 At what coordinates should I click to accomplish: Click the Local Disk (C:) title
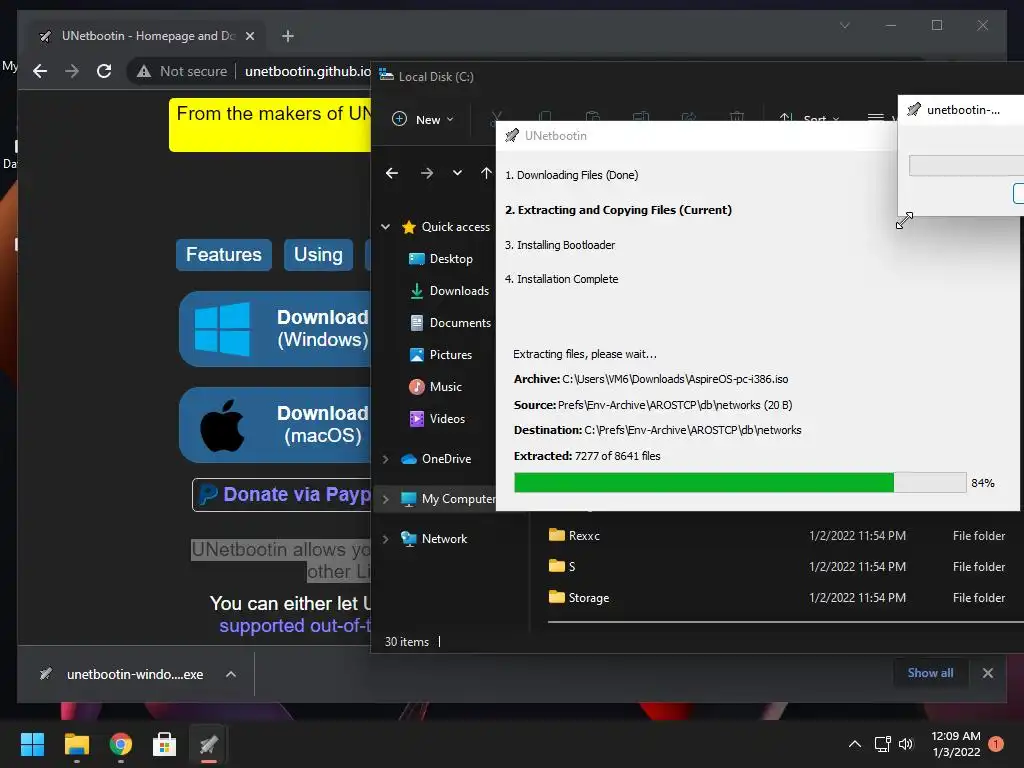[436, 76]
